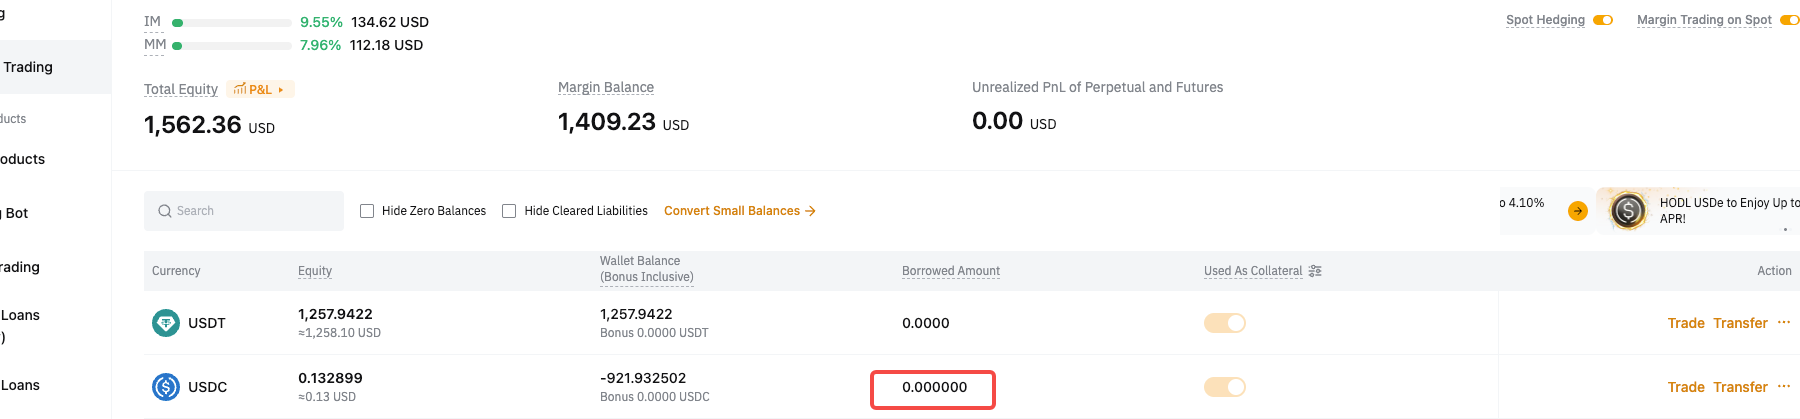Click Trade for the USDT row
1800x419 pixels.
(x=1686, y=323)
